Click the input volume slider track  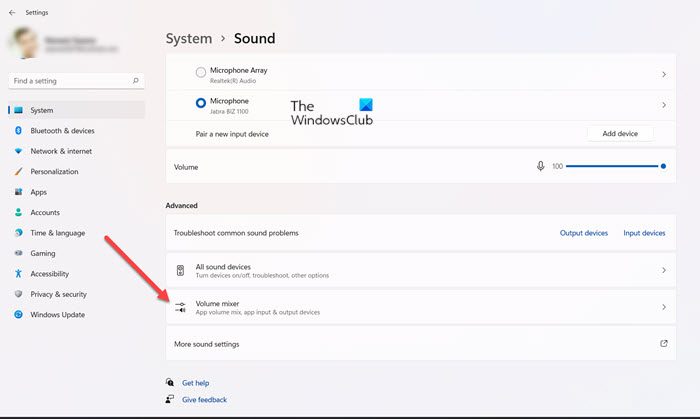point(610,166)
